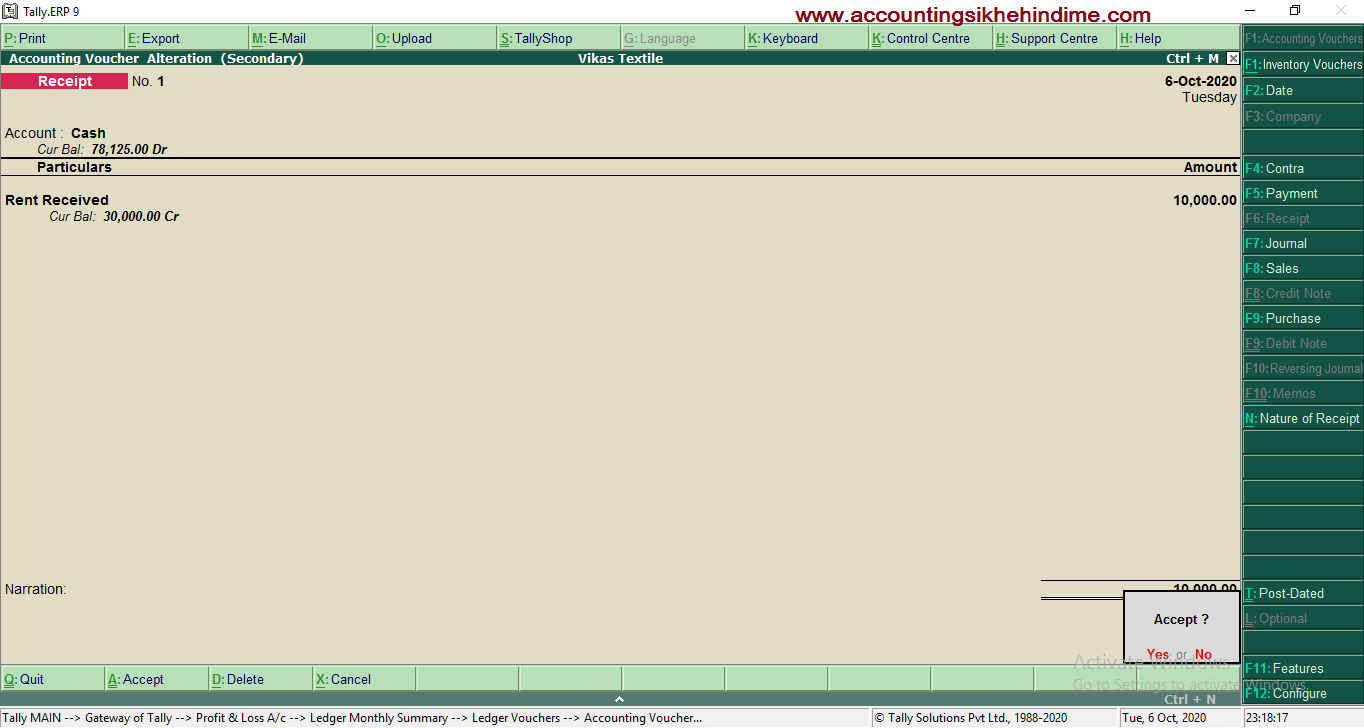Click the Receipt voucher type label
This screenshot has height=728, width=1364.
tap(64, 81)
